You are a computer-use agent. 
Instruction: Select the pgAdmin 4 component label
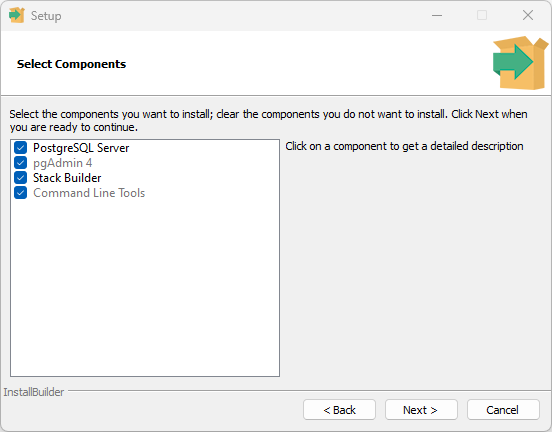click(63, 163)
